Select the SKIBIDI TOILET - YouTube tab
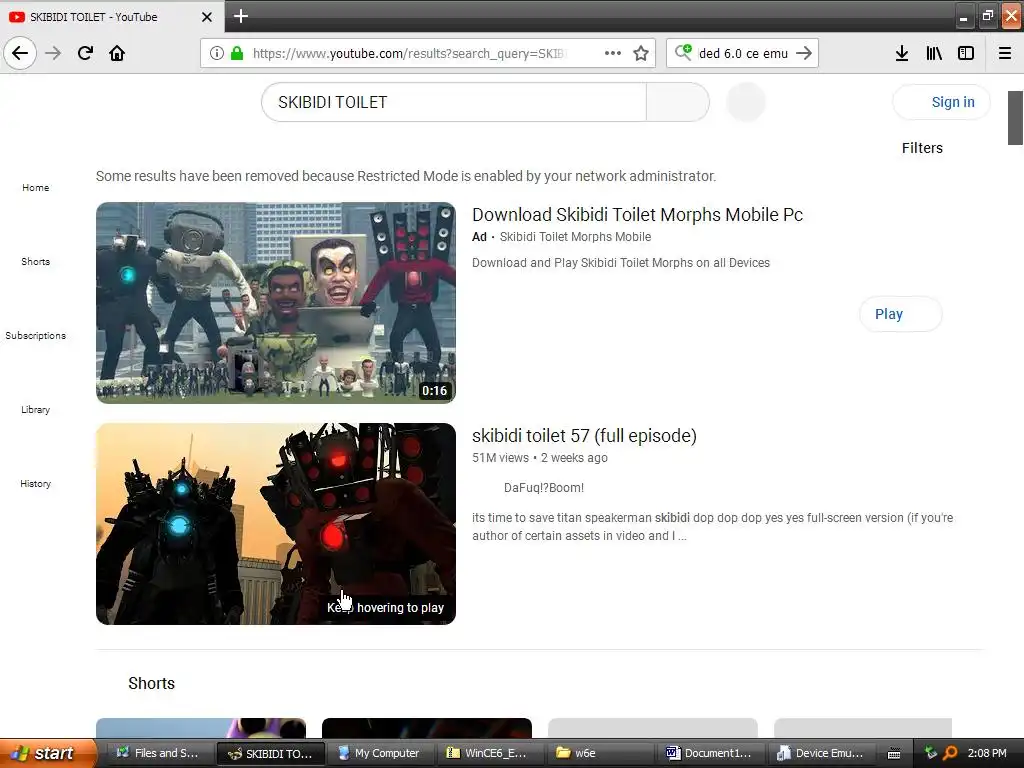Image resolution: width=1024 pixels, height=768 pixels. pos(112,17)
